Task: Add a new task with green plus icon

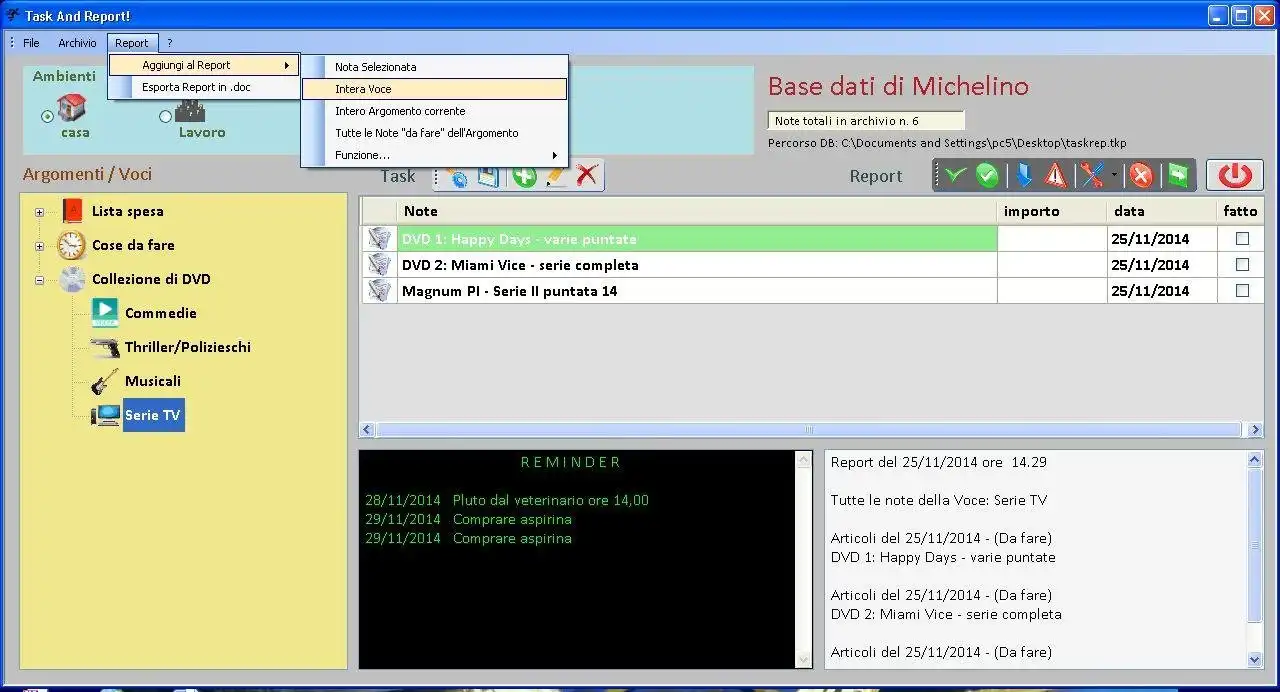Action: (x=524, y=176)
